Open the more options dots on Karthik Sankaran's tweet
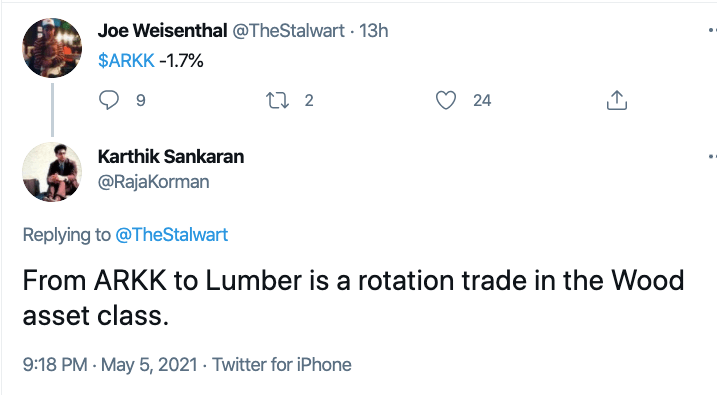The height and width of the screenshot is (395, 717). point(712,156)
